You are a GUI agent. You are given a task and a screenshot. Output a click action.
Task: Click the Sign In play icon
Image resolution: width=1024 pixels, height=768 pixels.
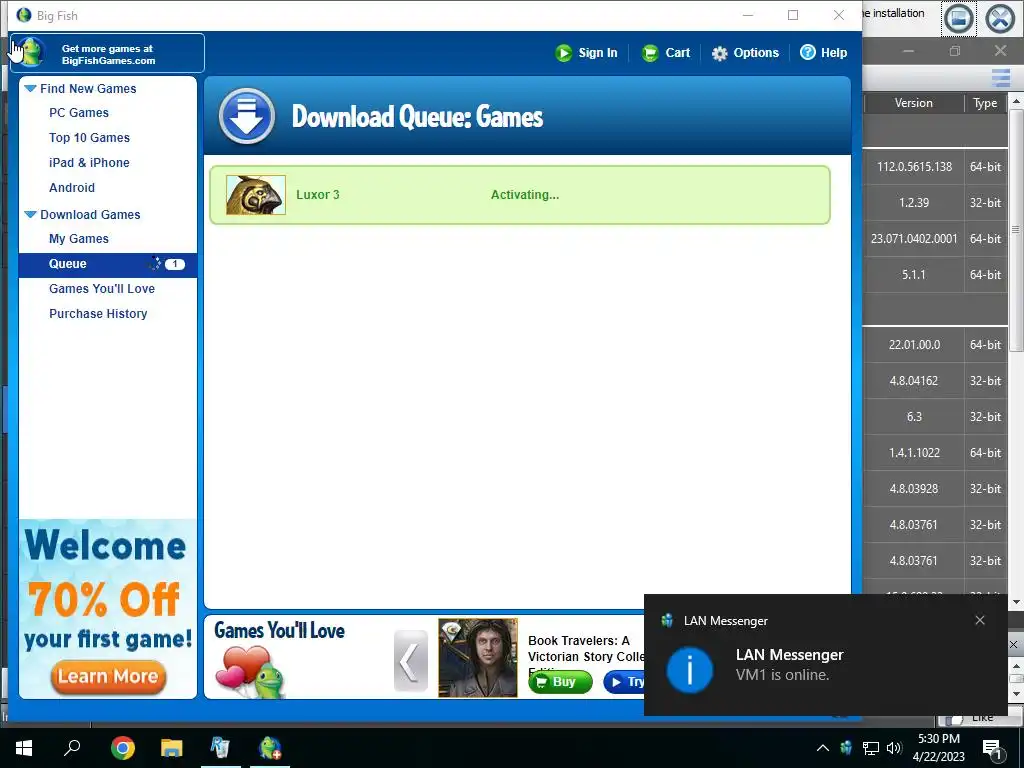pyautogui.click(x=563, y=53)
